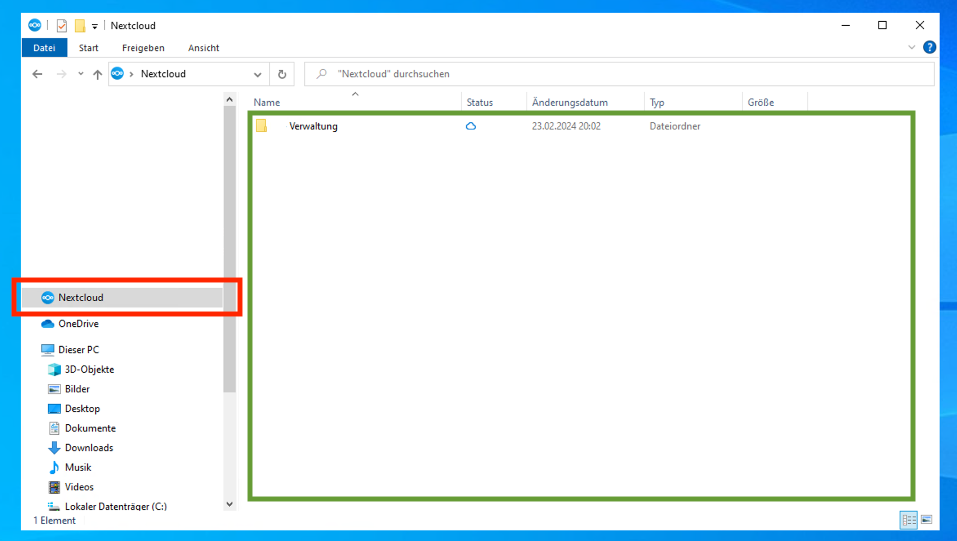Select the OneDrive cloud icon in sidebar
Viewport: 957px width, 541px height.
[x=48, y=324]
